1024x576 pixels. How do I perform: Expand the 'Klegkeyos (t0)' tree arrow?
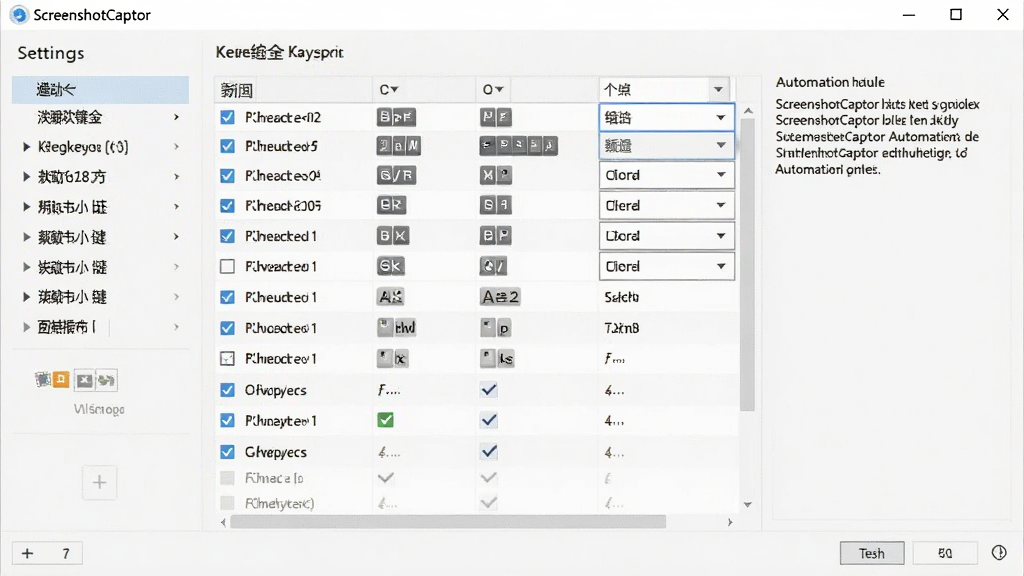click(x=27, y=147)
